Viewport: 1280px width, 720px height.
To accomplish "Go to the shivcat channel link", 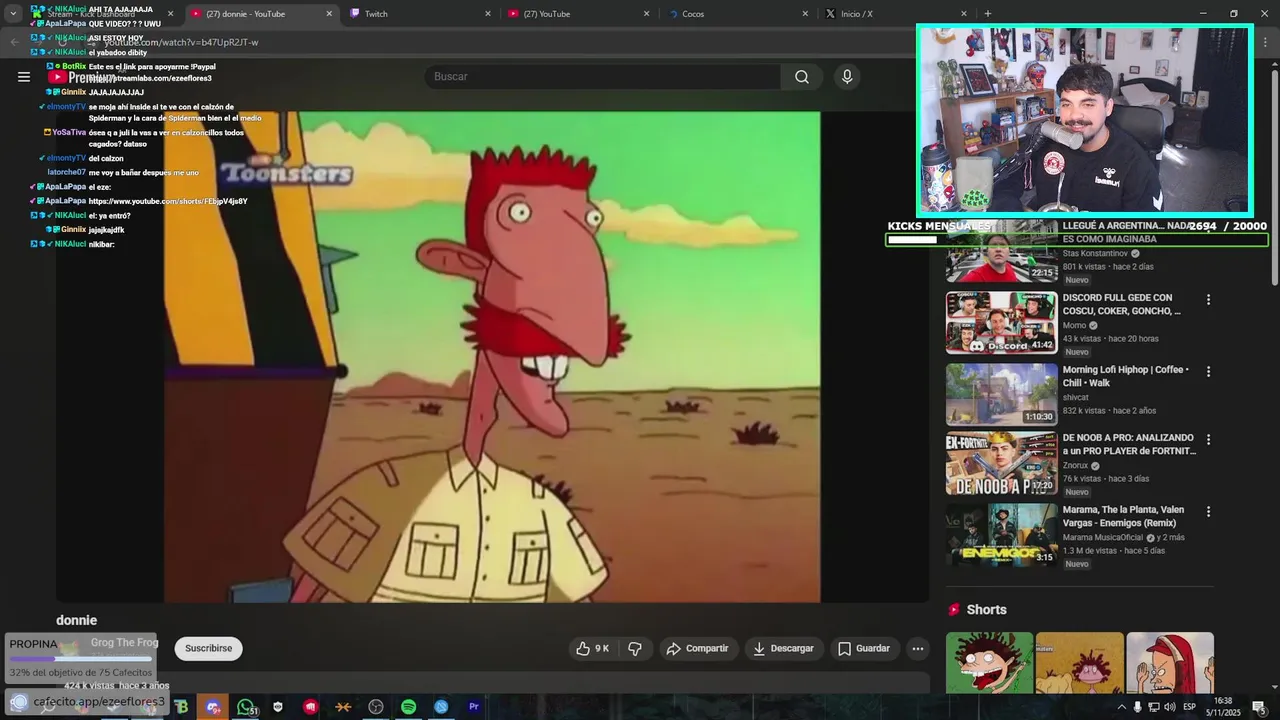I will (x=1077, y=397).
